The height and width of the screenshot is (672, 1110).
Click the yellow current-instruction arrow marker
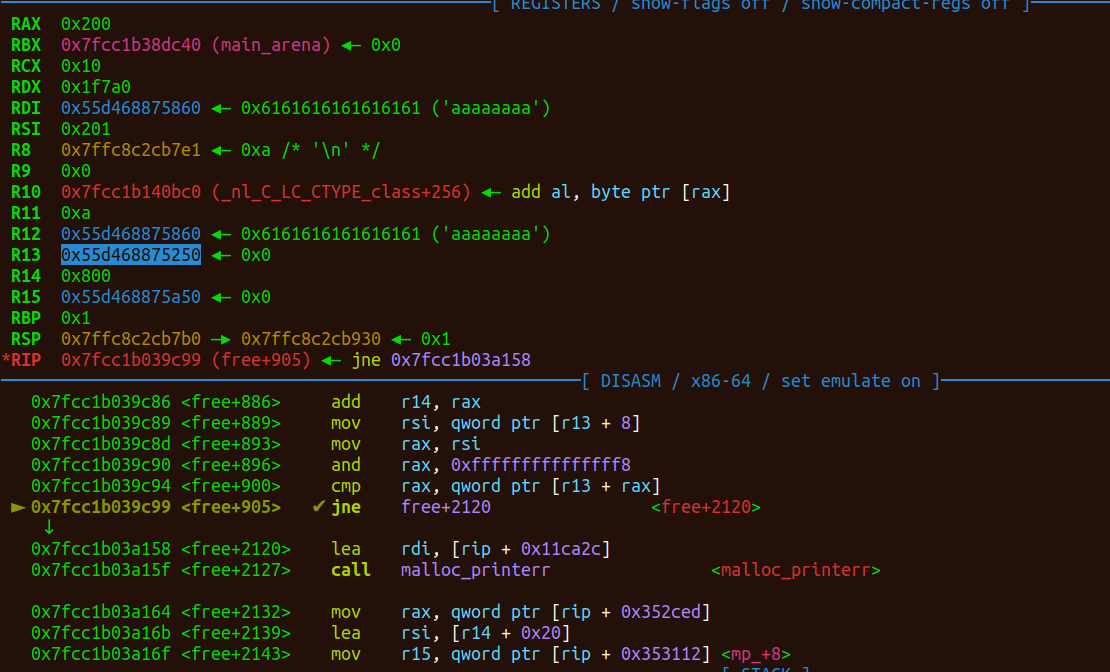pyautogui.click(x=18, y=507)
